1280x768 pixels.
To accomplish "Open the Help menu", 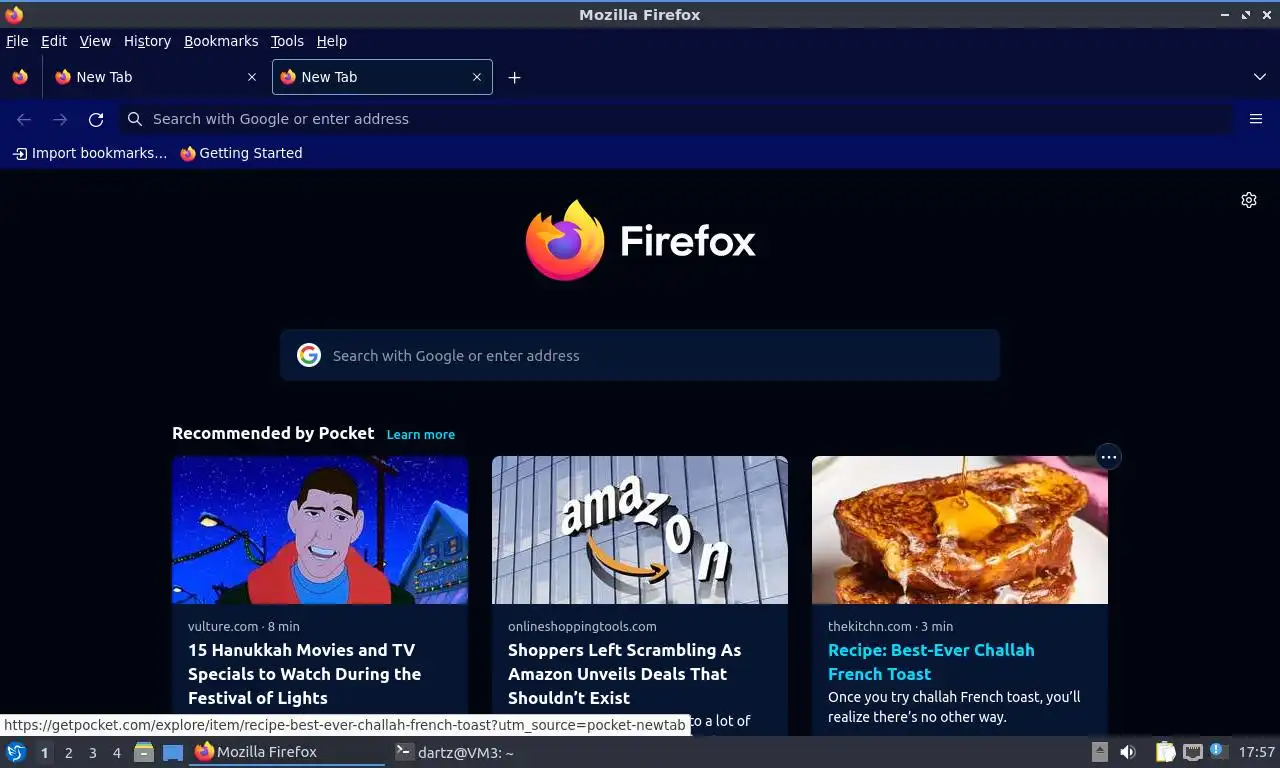I will [332, 41].
